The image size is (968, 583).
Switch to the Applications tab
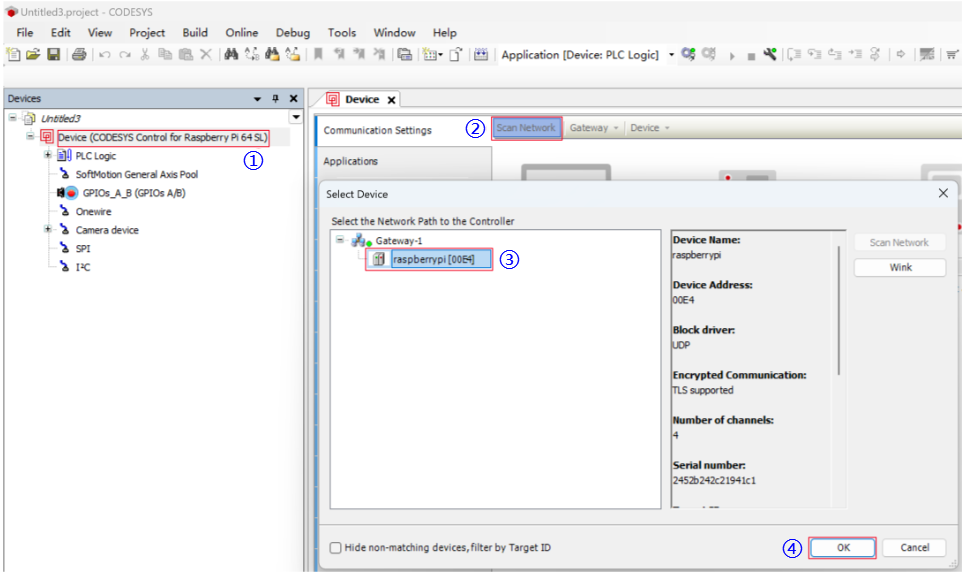coord(351,161)
